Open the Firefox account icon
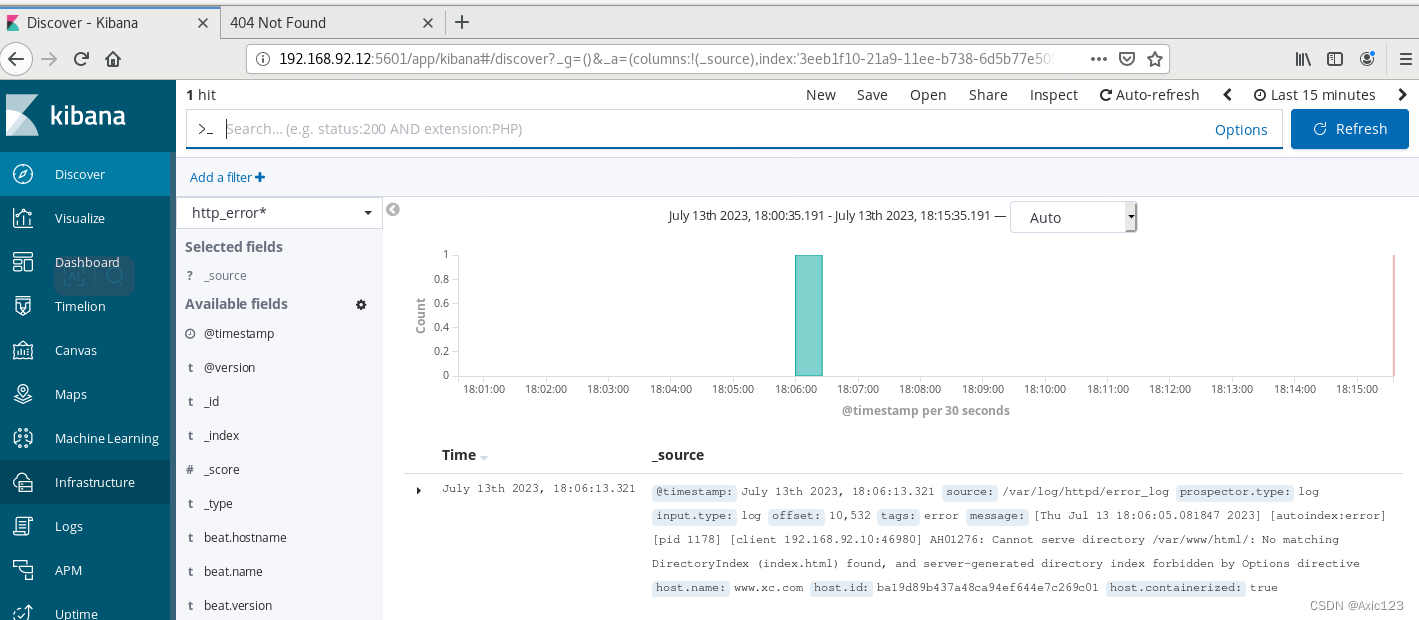Image resolution: width=1419 pixels, height=620 pixels. coord(1367,59)
